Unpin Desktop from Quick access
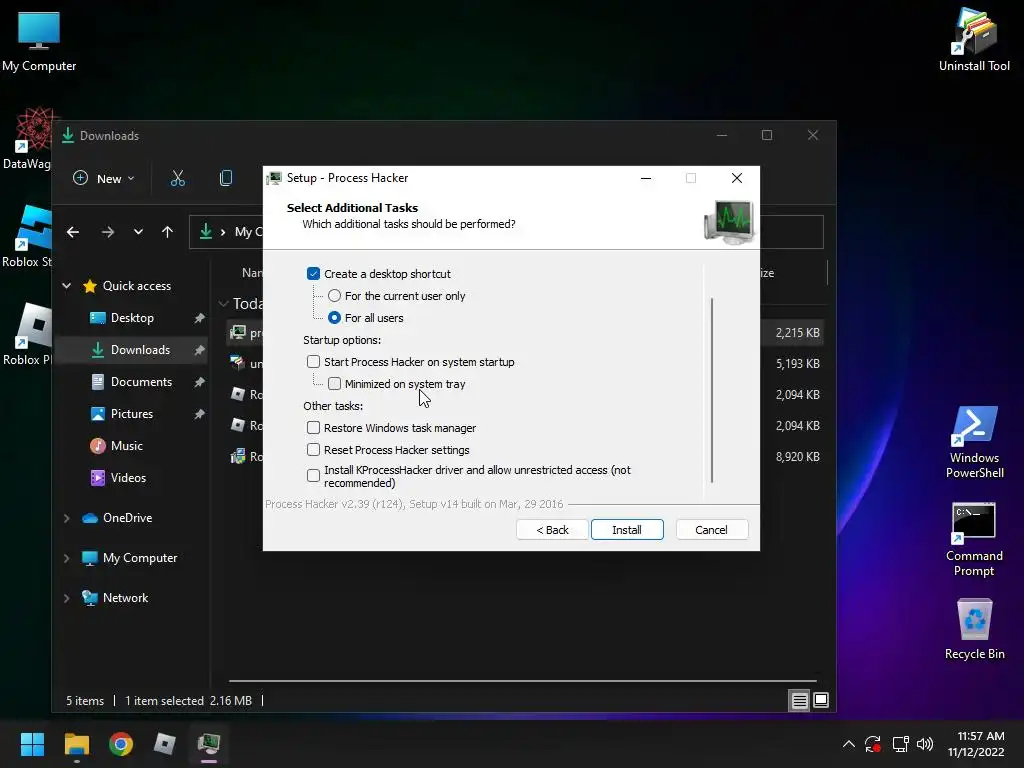 point(199,318)
